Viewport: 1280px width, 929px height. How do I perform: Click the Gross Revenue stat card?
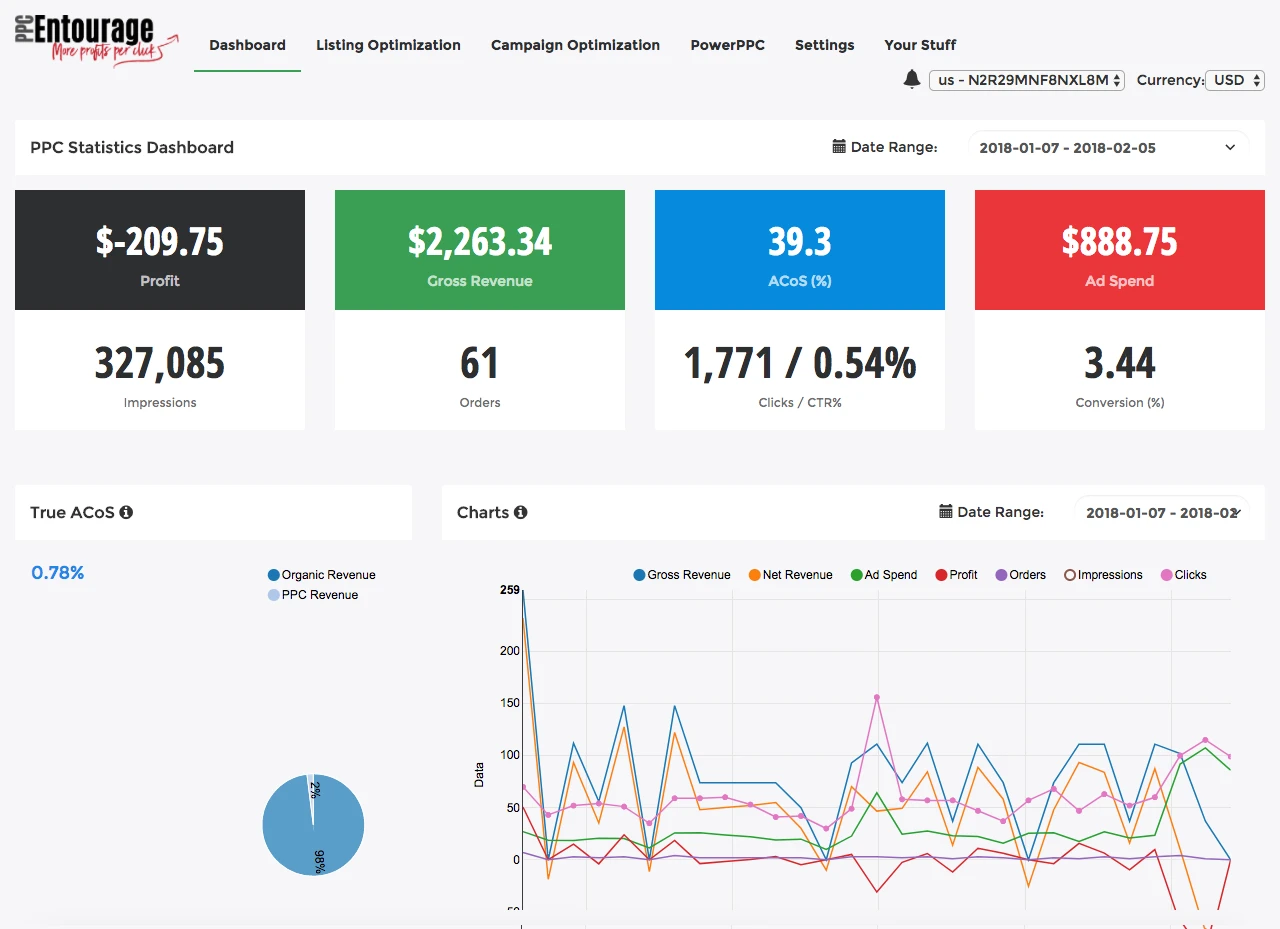[x=480, y=250]
